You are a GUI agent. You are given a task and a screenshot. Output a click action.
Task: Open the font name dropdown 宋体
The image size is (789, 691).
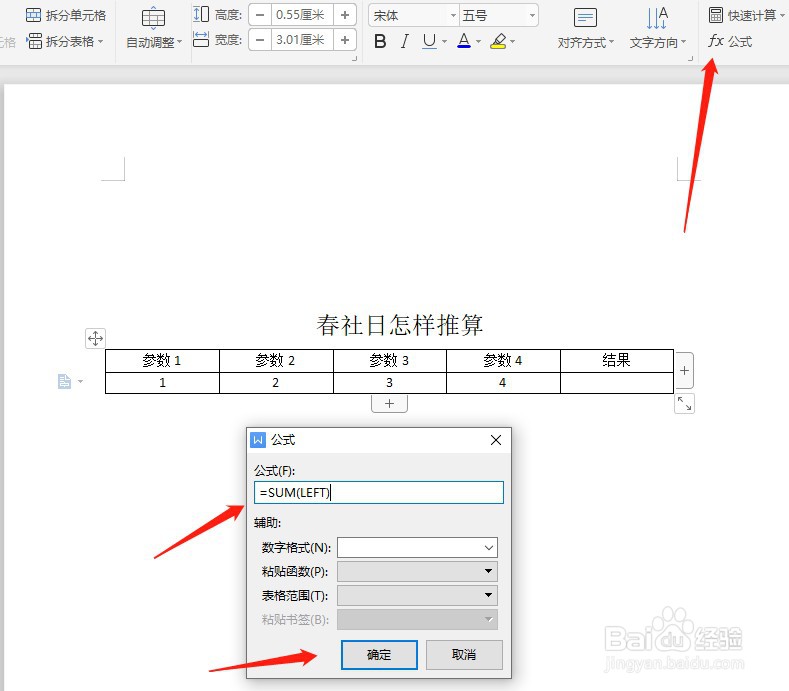(414, 16)
